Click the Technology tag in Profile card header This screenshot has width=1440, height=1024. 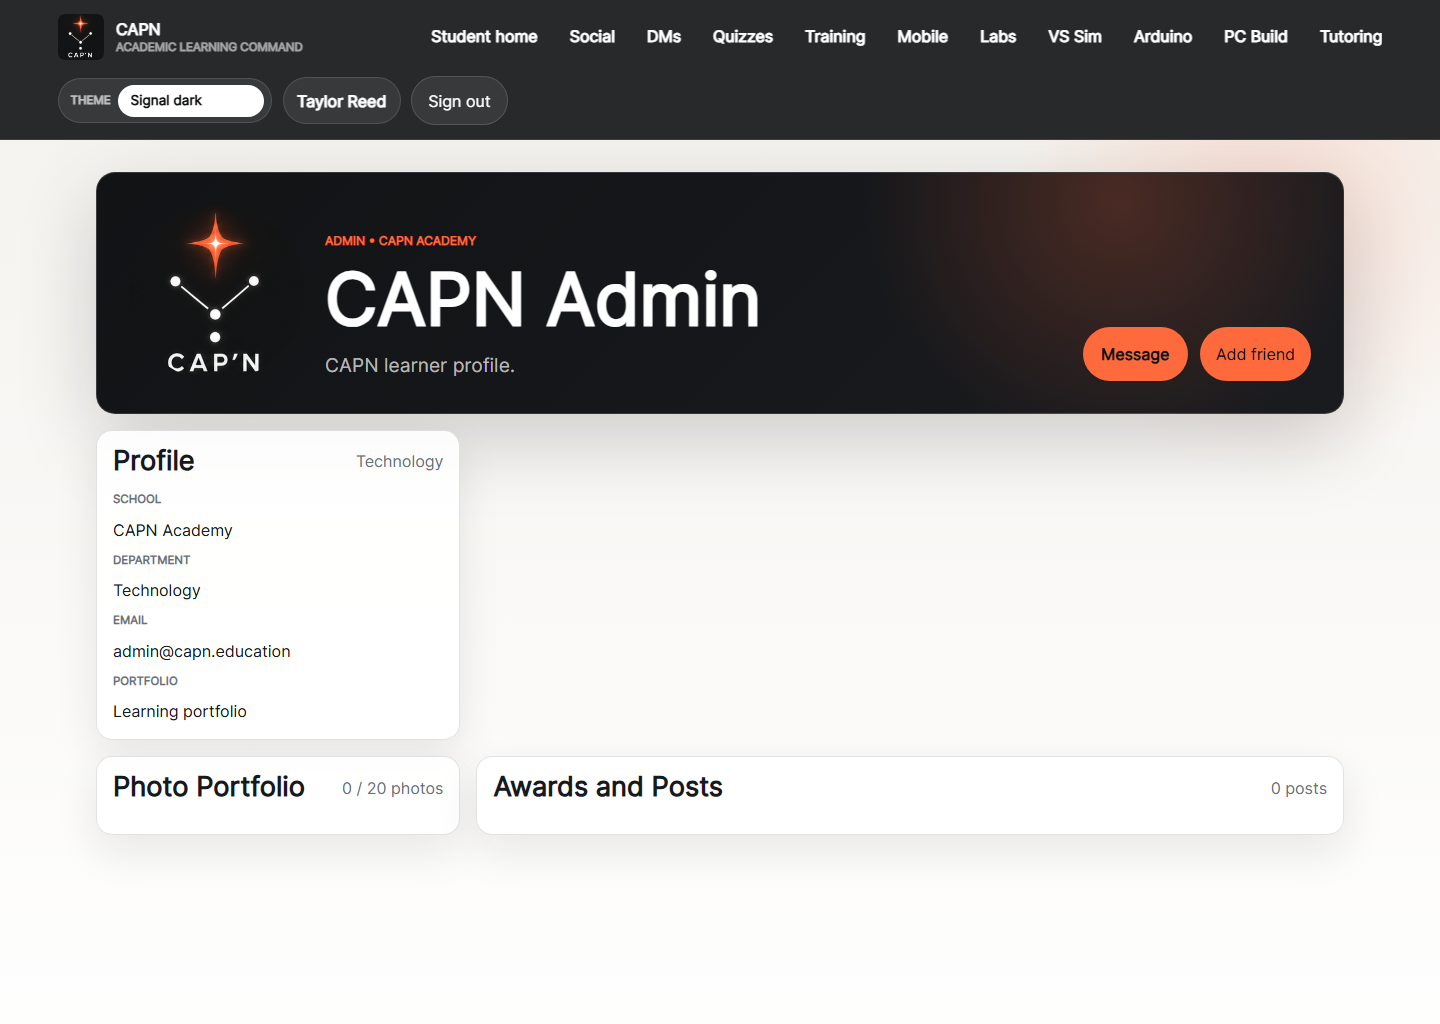click(x=400, y=461)
